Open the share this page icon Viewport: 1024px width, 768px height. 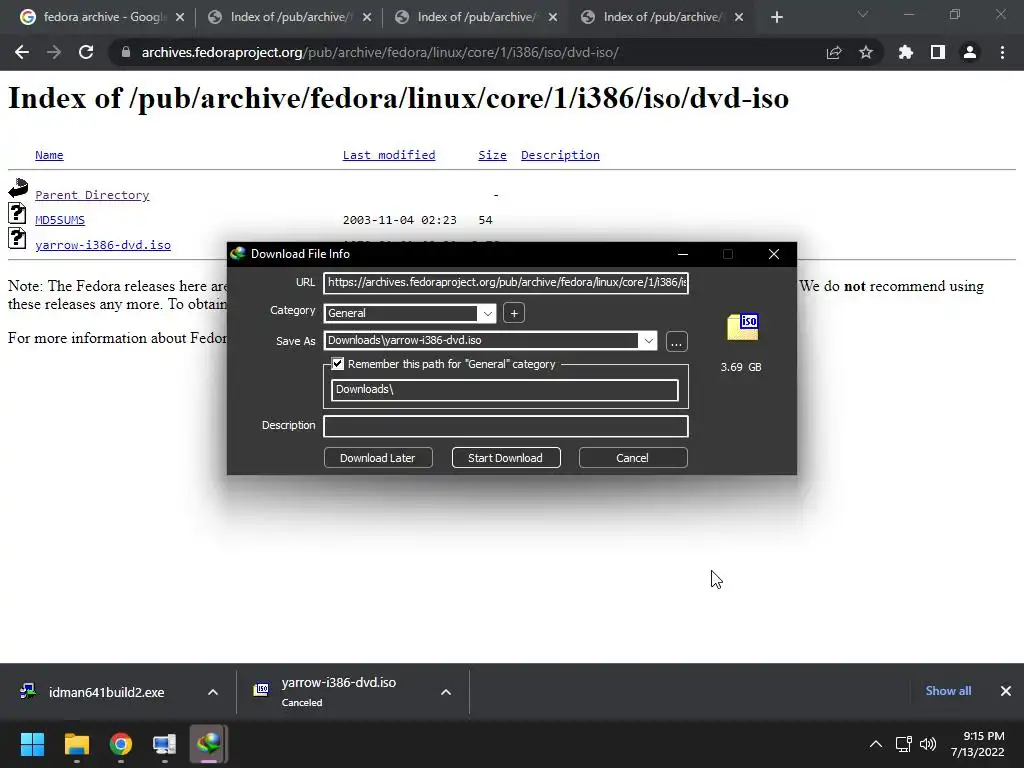tap(834, 52)
